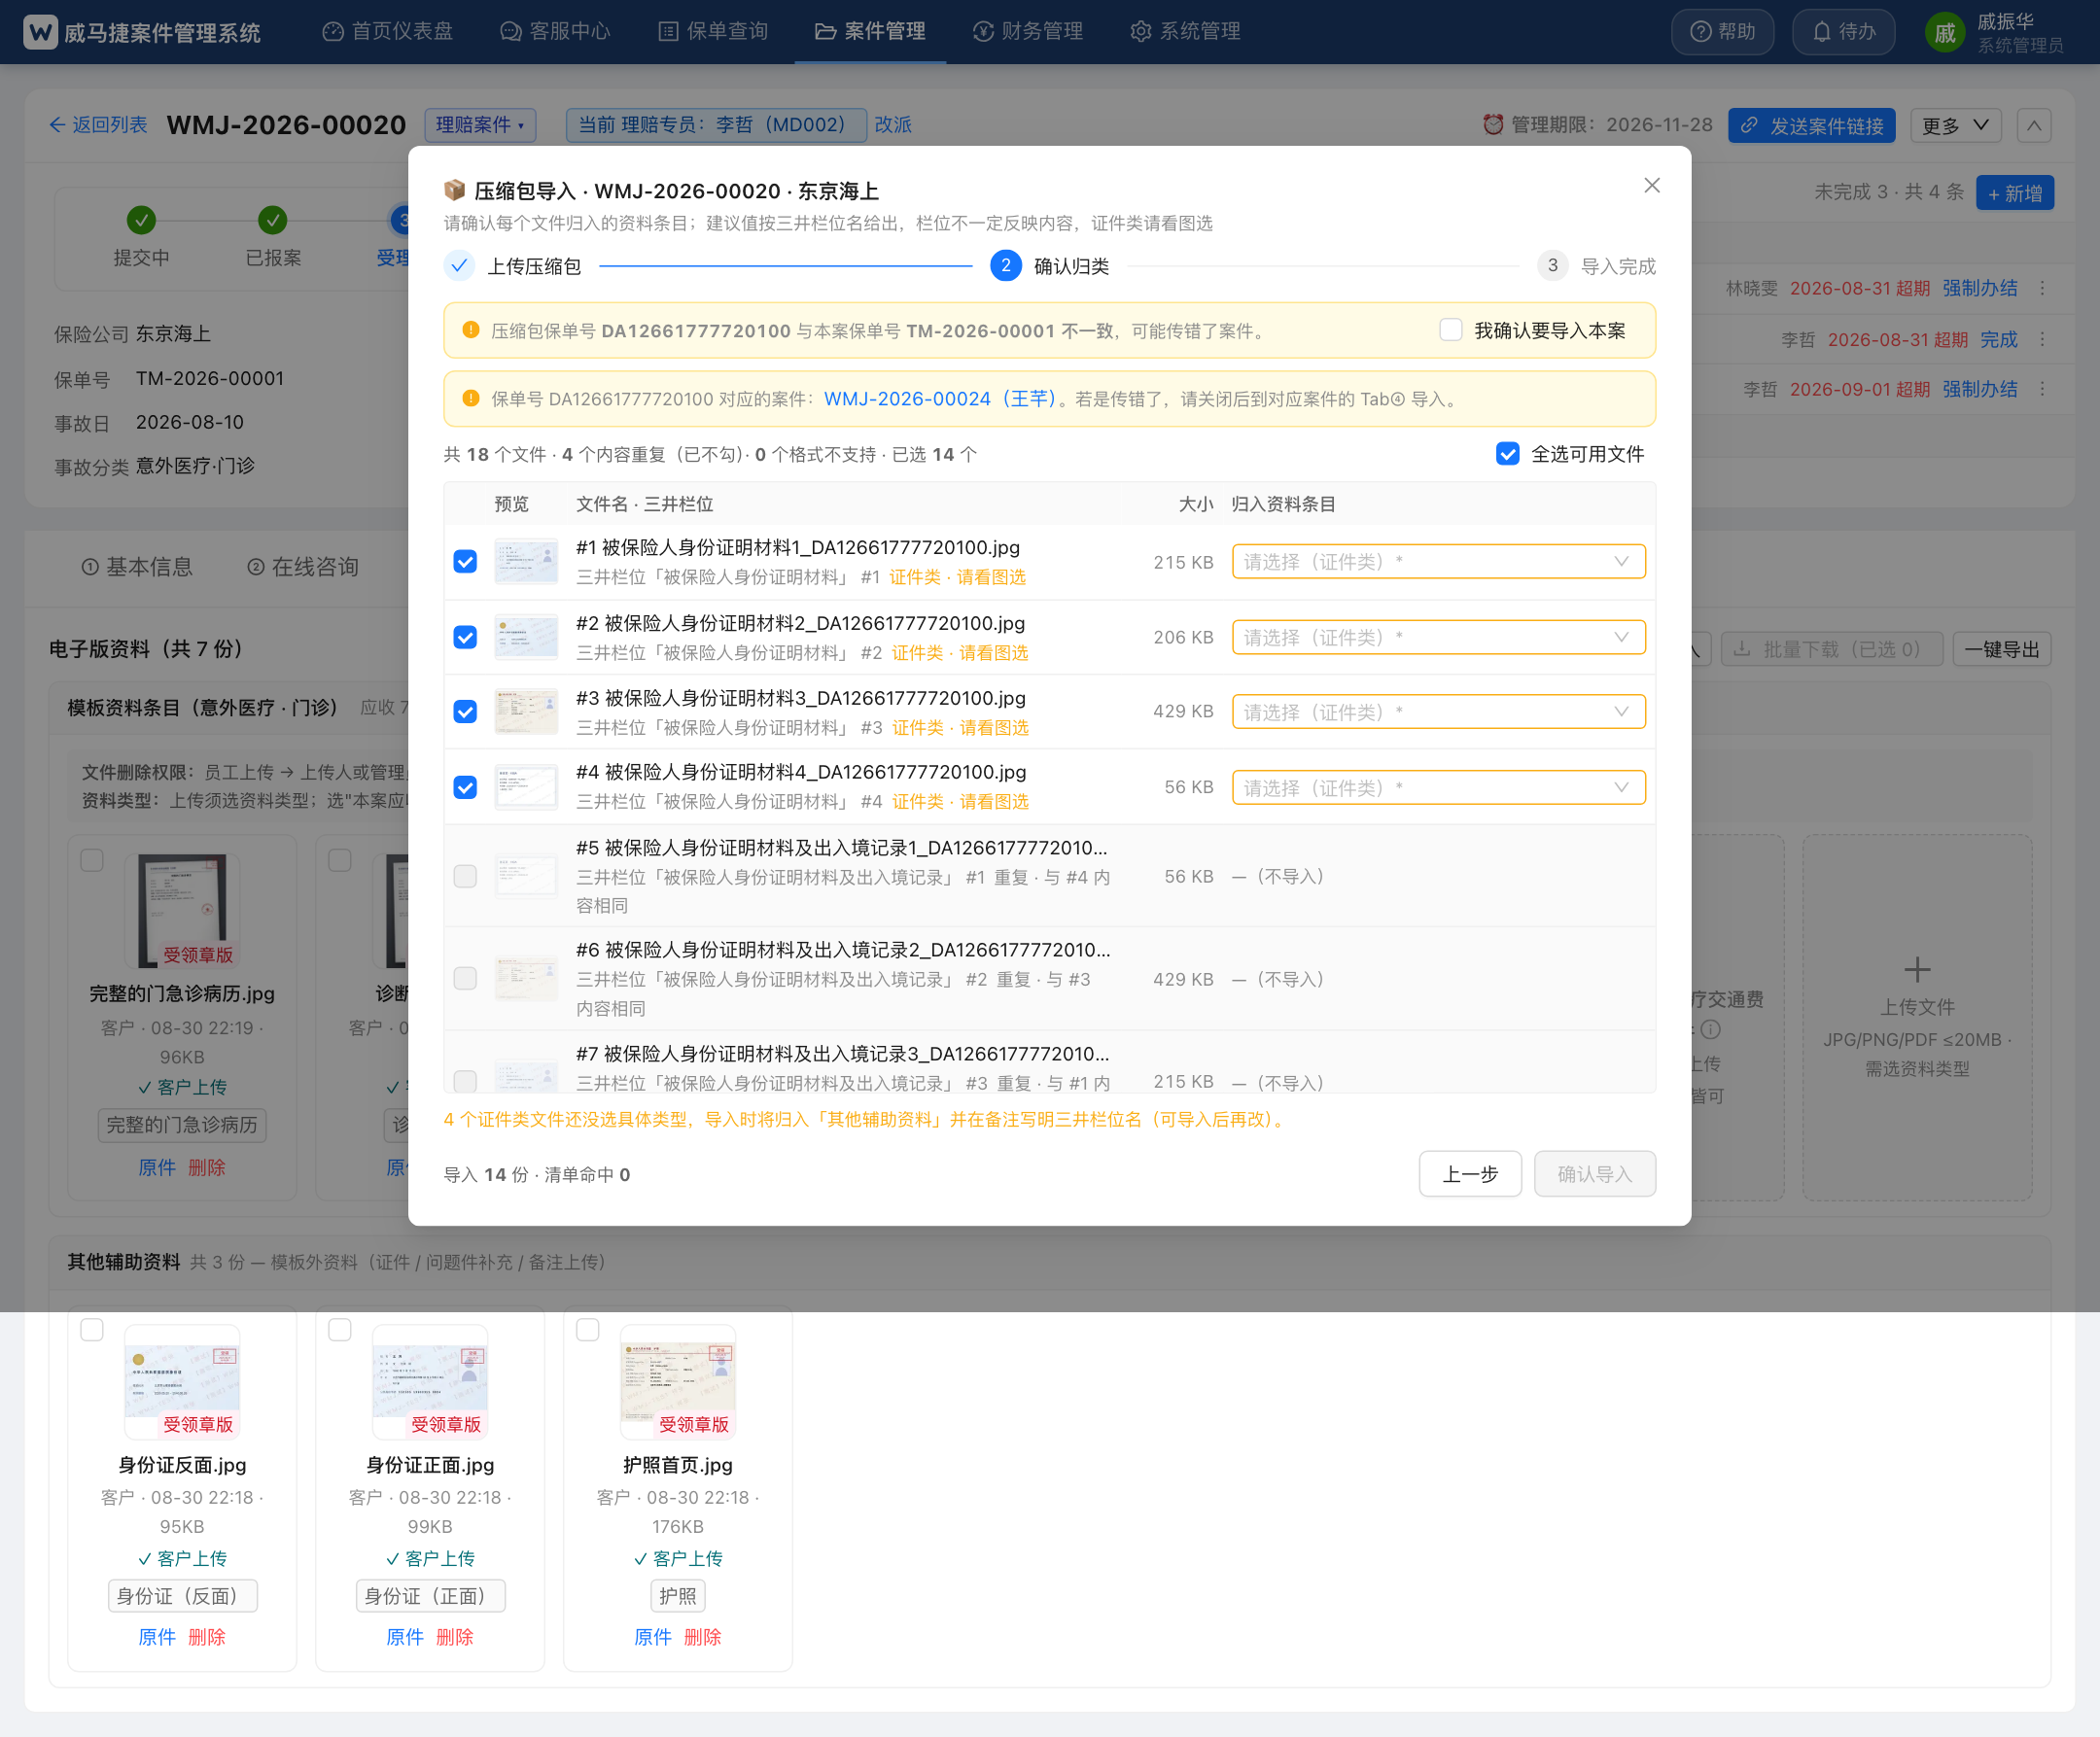Image resolution: width=2100 pixels, height=1737 pixels.
Task: Open the 护照首页.jpg thumbnail
Action: 678,1382
